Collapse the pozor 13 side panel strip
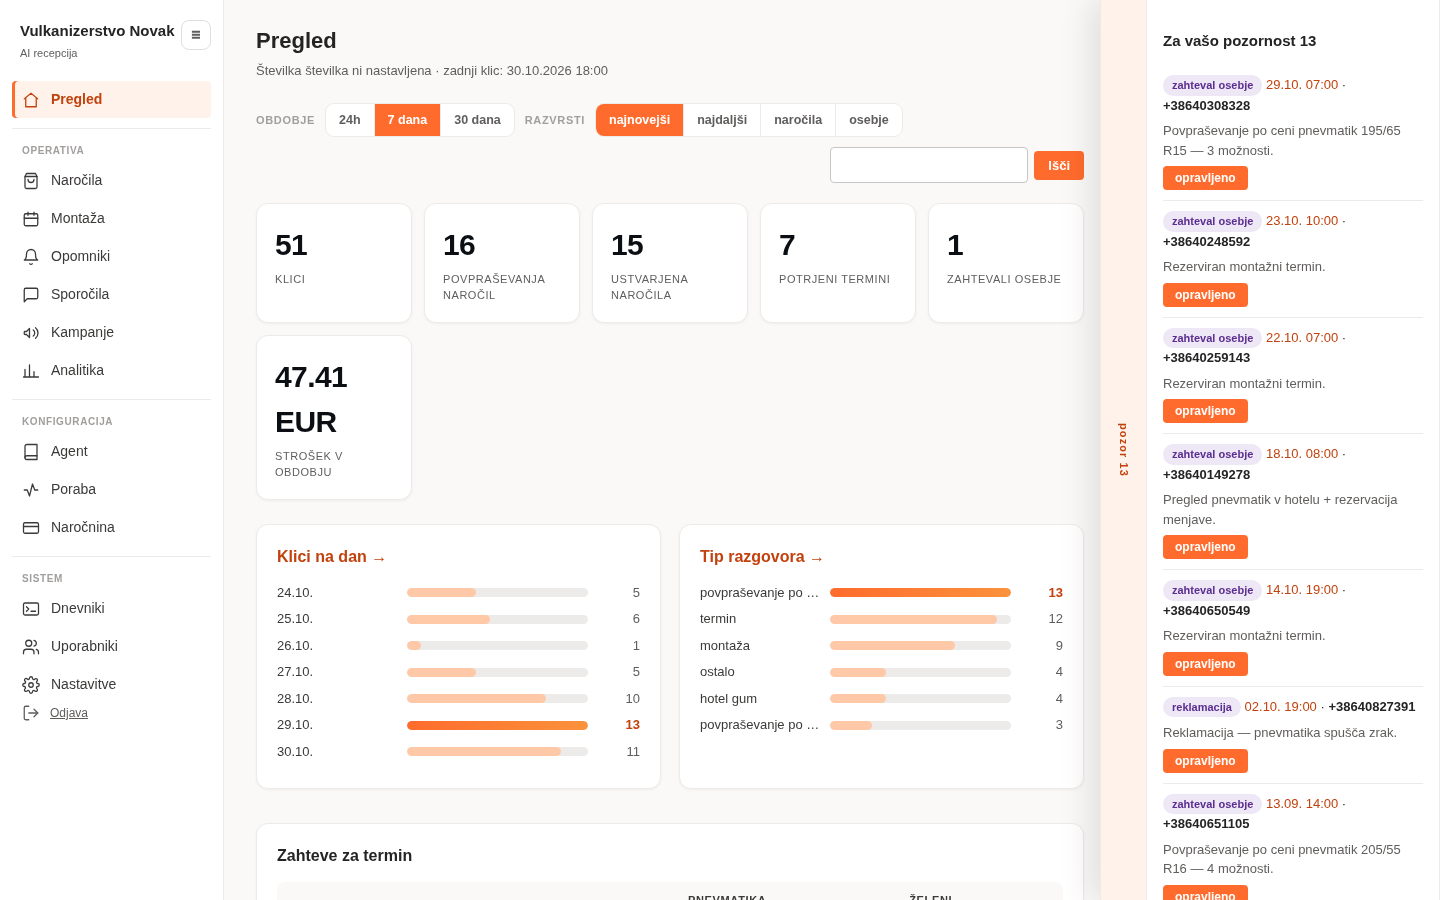1440x900 pixels. click(x=1123, y=450)
